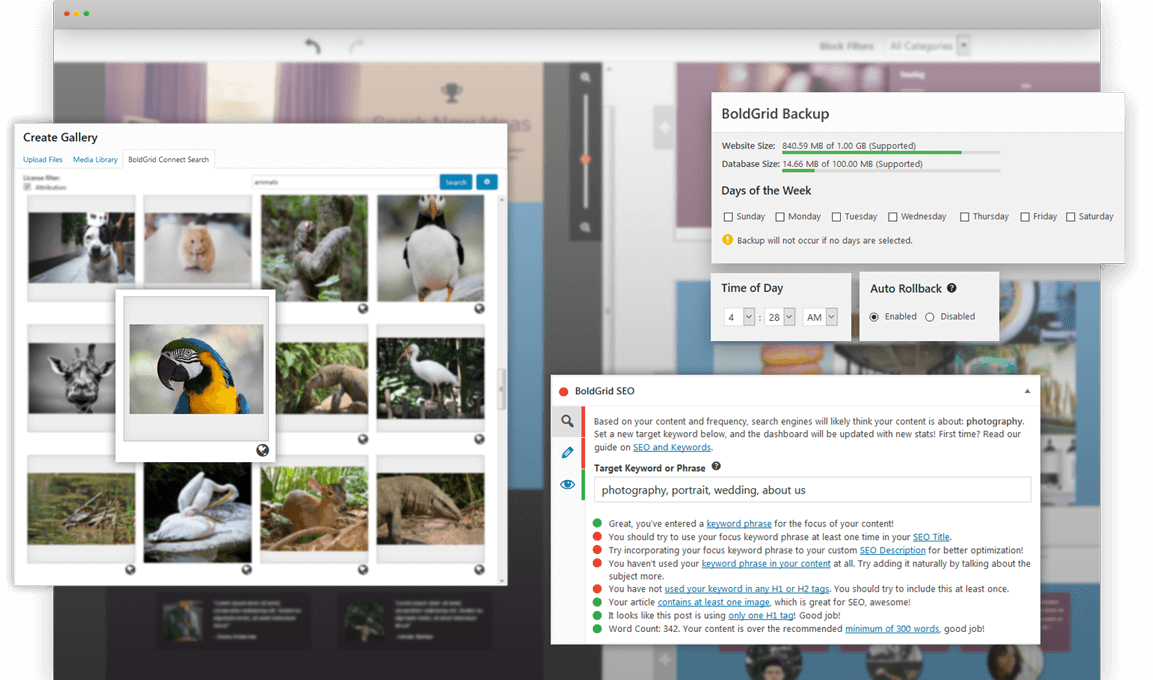Screen dimensions: 1153x680
Task: Click the gallery search field containing 'animals'
Action: click(x=344, y=182)
